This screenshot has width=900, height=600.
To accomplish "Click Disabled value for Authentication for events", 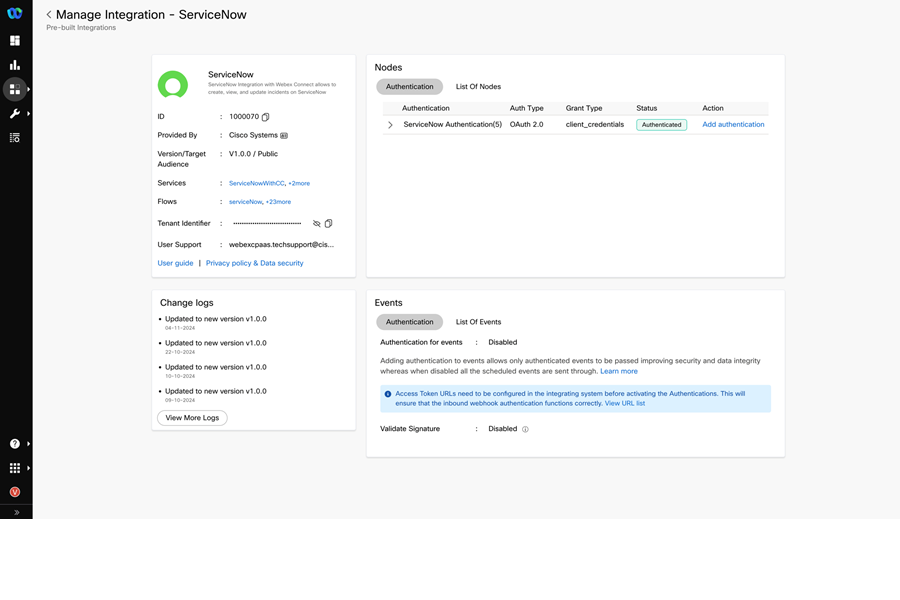I will coord(503,342).
